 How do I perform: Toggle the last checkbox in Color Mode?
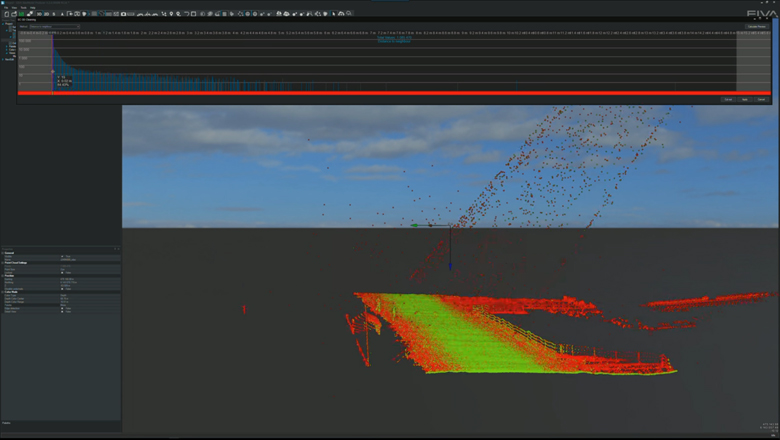[x=62, y=312]
